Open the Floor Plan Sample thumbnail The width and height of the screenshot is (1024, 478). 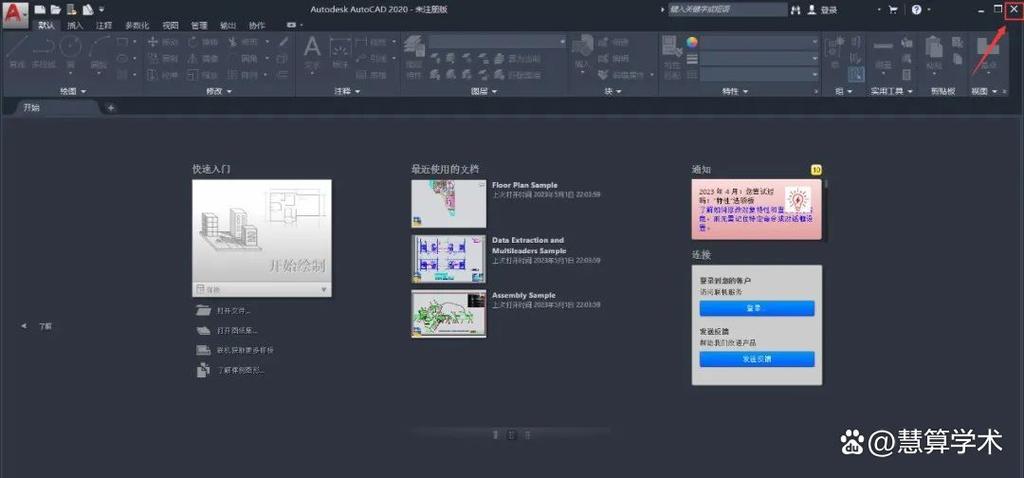coord(448,204)
